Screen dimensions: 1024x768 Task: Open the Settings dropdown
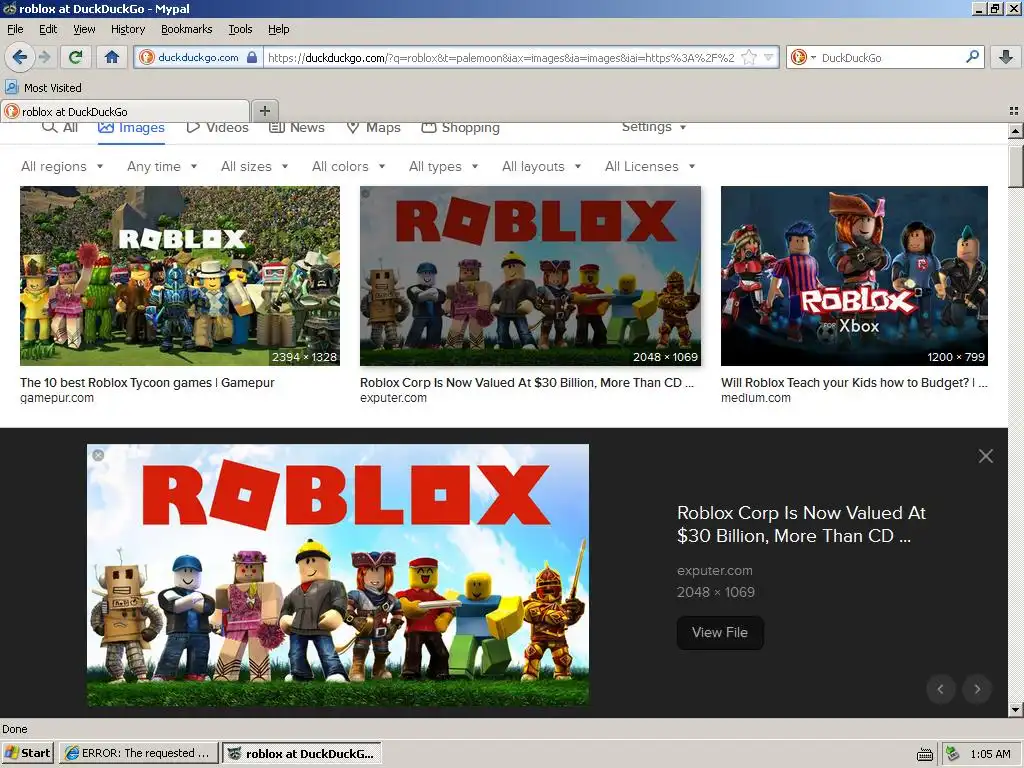click(654, 127)
